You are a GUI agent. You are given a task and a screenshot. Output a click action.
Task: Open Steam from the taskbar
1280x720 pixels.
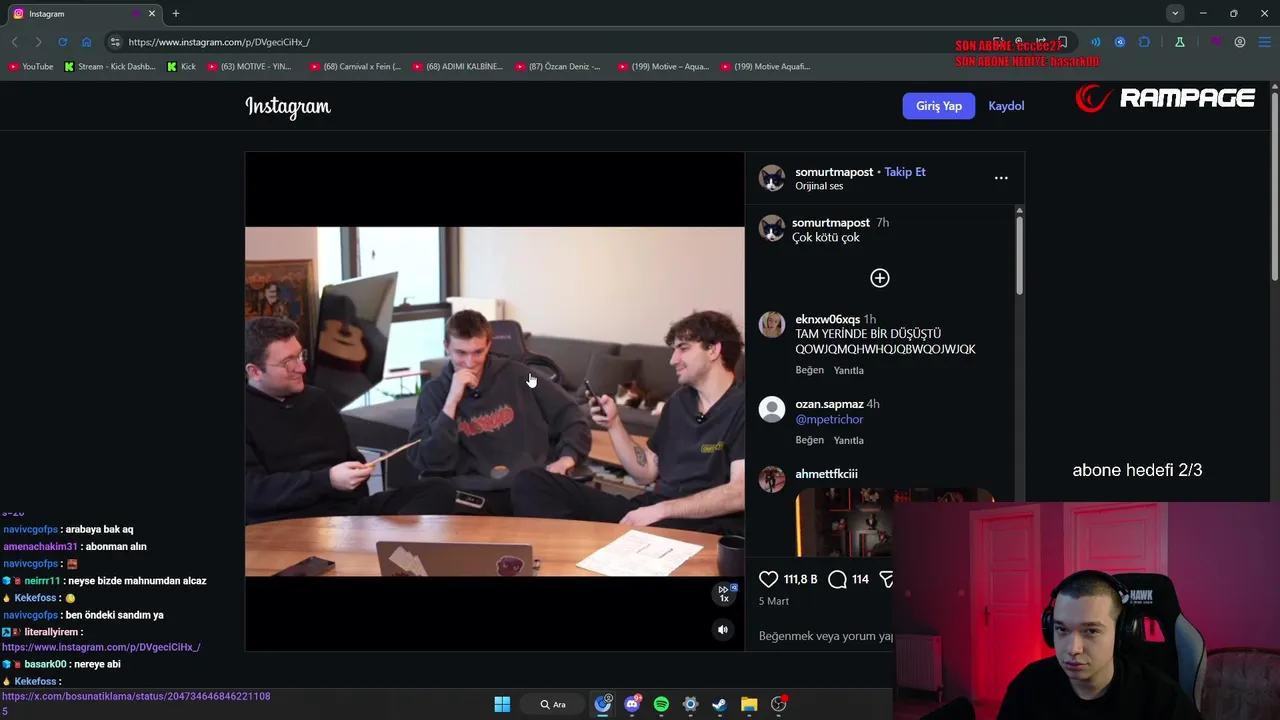click(x=719, y=704)
